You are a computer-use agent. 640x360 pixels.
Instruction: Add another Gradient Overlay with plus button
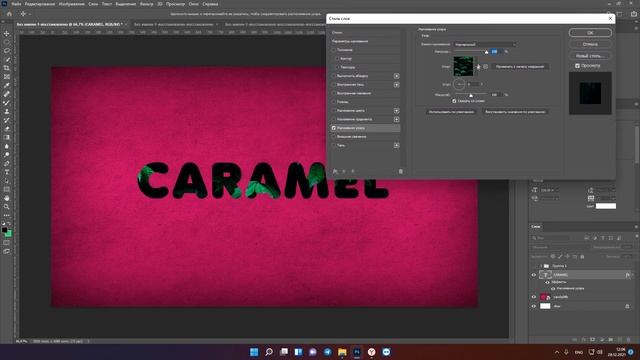(396, 119)
